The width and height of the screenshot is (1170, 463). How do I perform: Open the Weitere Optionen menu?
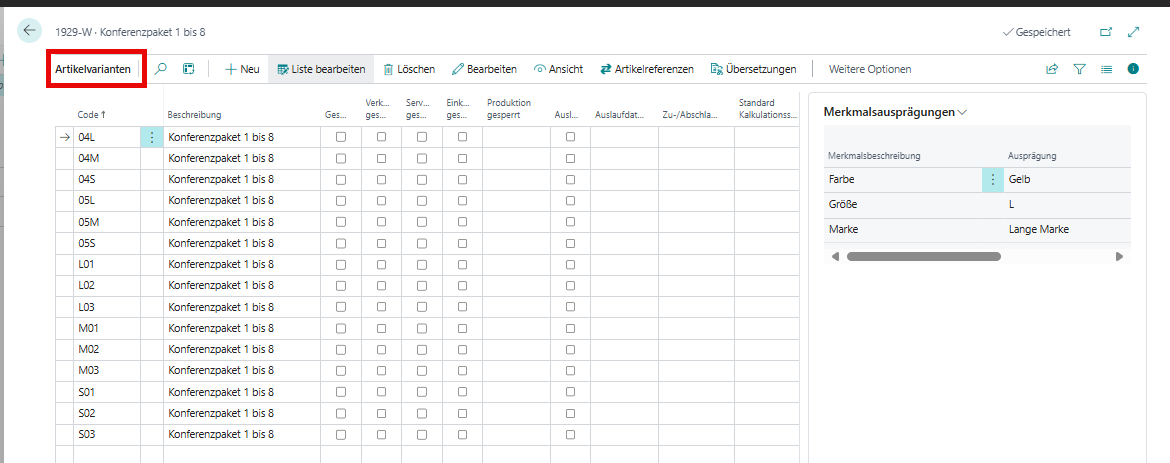869,69
